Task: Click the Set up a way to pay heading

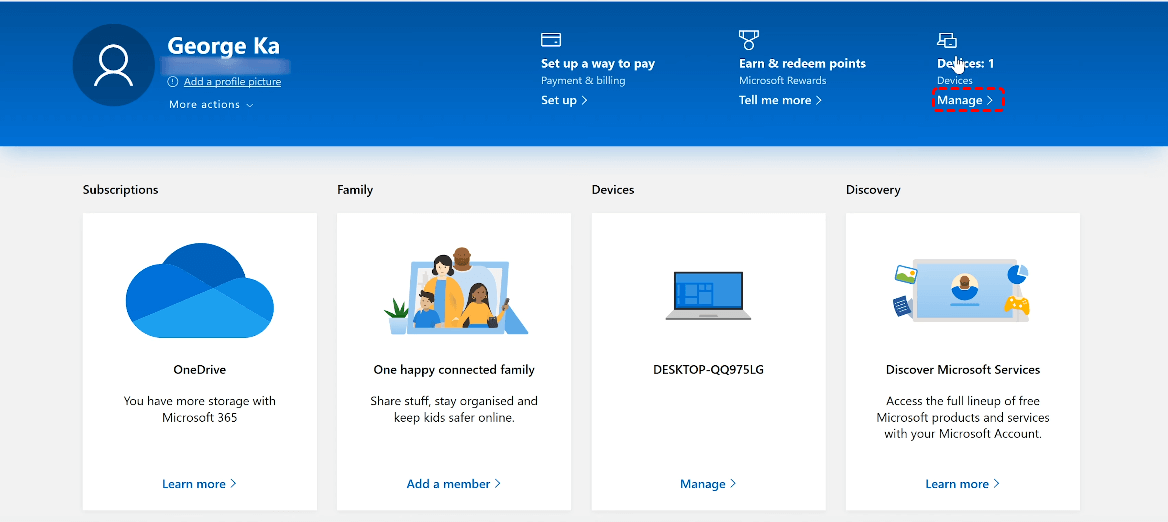Action: click(x=598, y=64)
